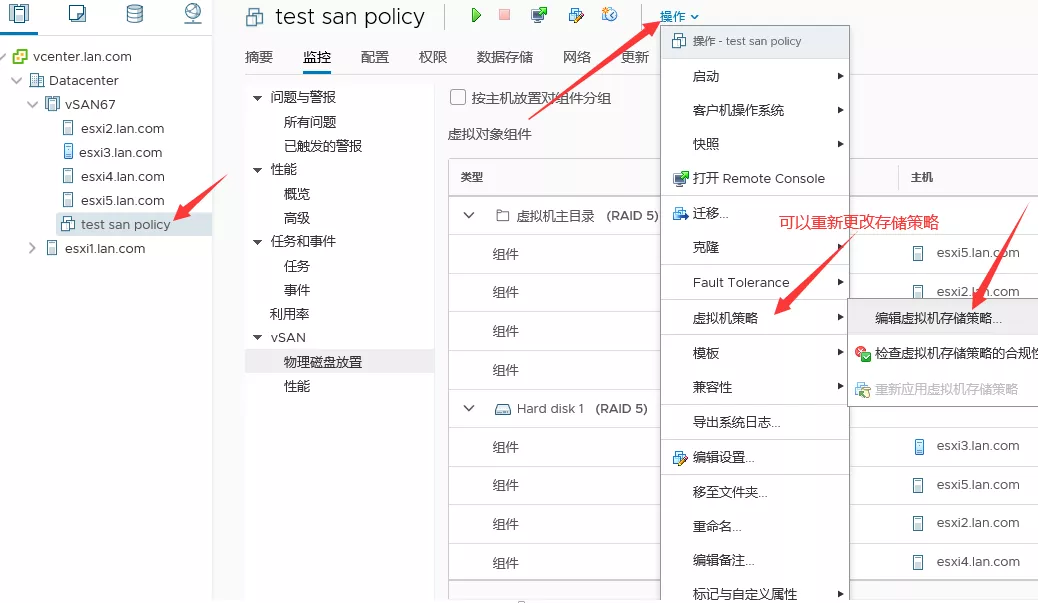The image size is (1038, 603).
Task: Switch to the Networking inventory view icon
Action: tap(193, 14)
